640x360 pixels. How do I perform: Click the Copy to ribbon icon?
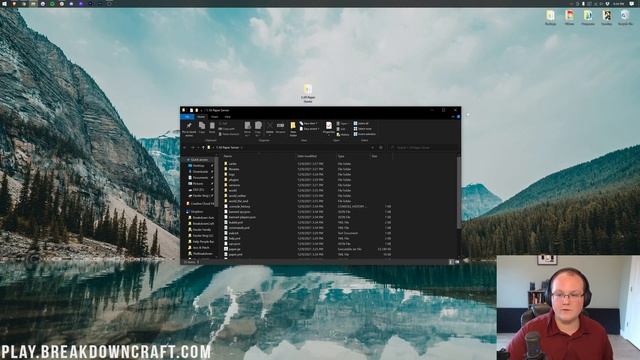click(x=258, y=128)
